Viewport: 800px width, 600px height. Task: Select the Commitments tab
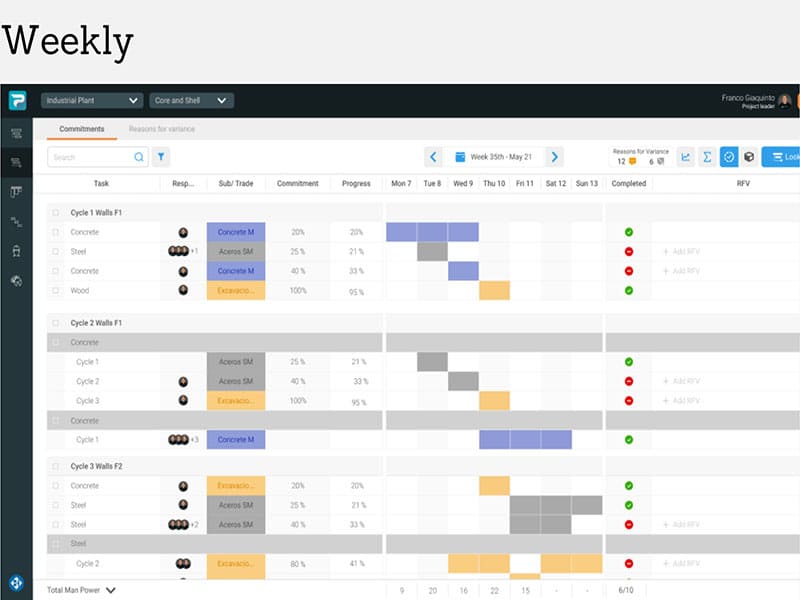pyautogui.click(x=81, y=129)
